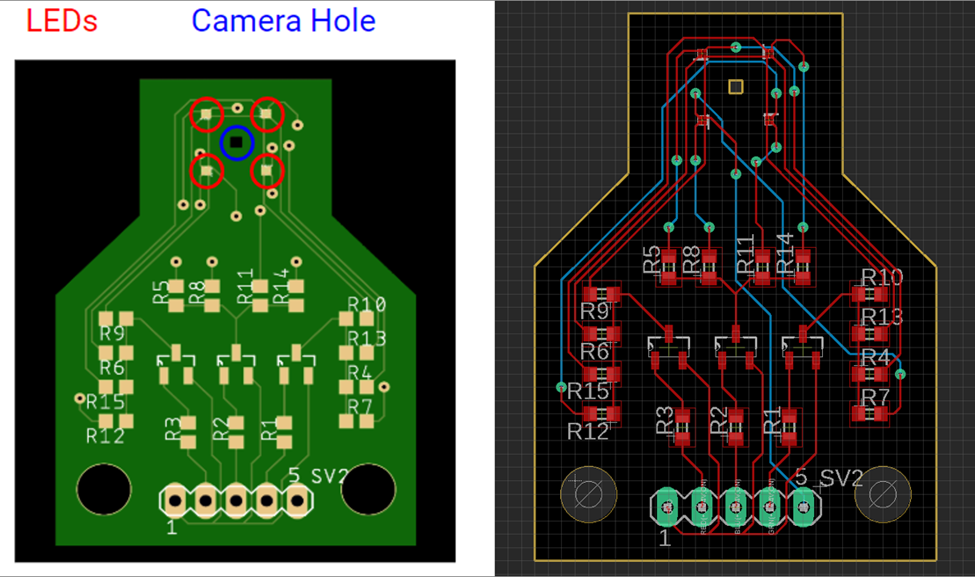Screen dimensions: 975x577
Task: Click the blue Camera Hole label
Action: [x=283, y=21]
